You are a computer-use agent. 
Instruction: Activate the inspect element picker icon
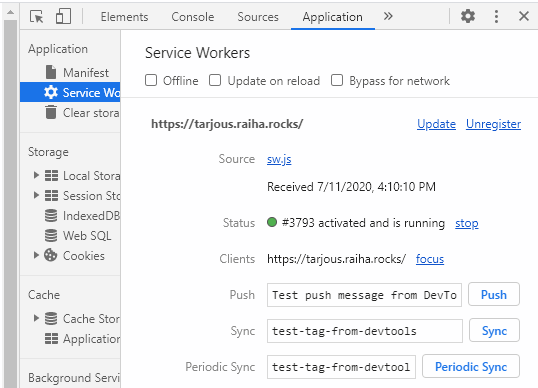pyautogui.click(x=37, y=16)
